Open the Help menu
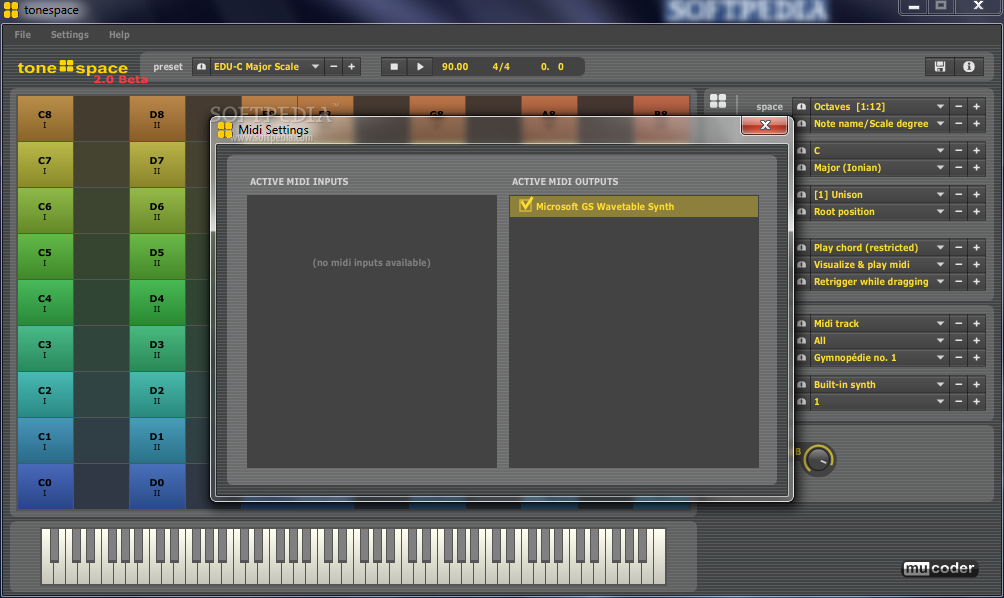Image resolution: width=1004 pixels, height=598 pixels. (119, 35)
